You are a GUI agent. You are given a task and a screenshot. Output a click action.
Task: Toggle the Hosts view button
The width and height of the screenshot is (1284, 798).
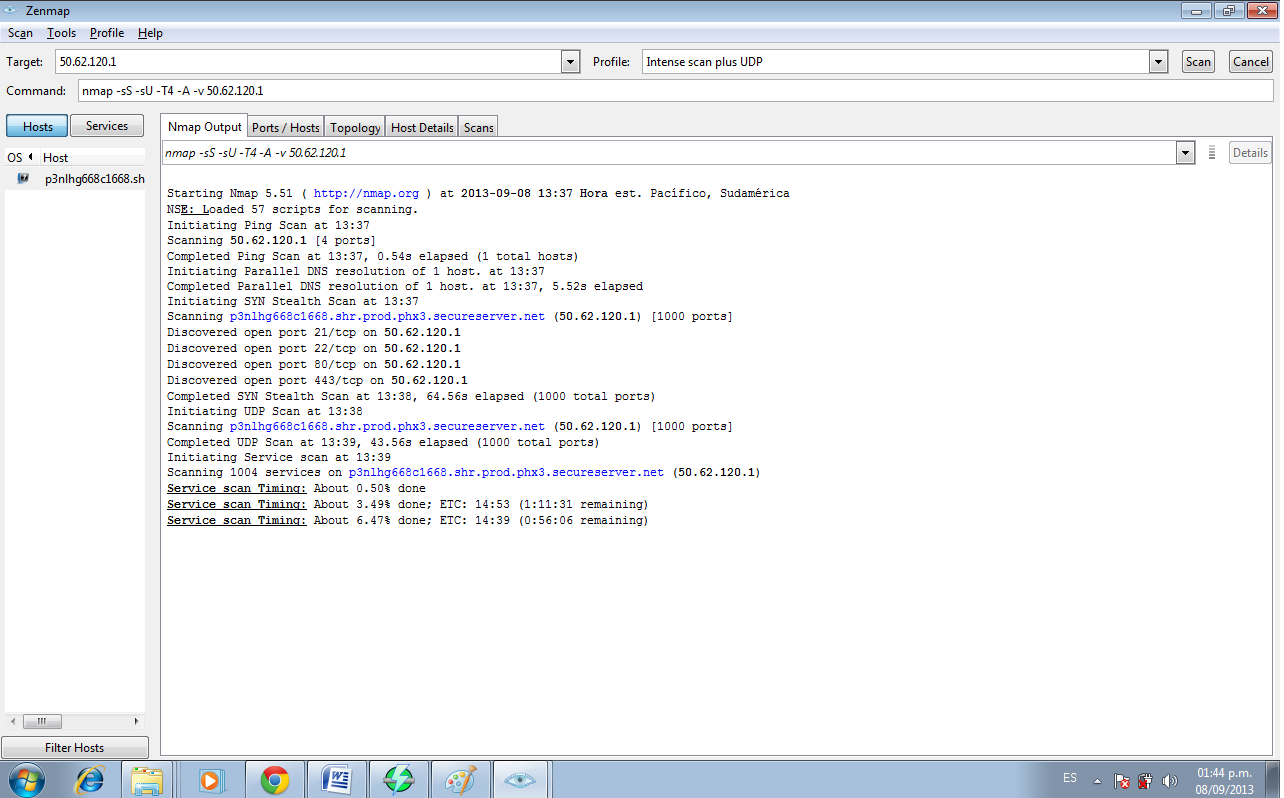click(x=37, y=127)
